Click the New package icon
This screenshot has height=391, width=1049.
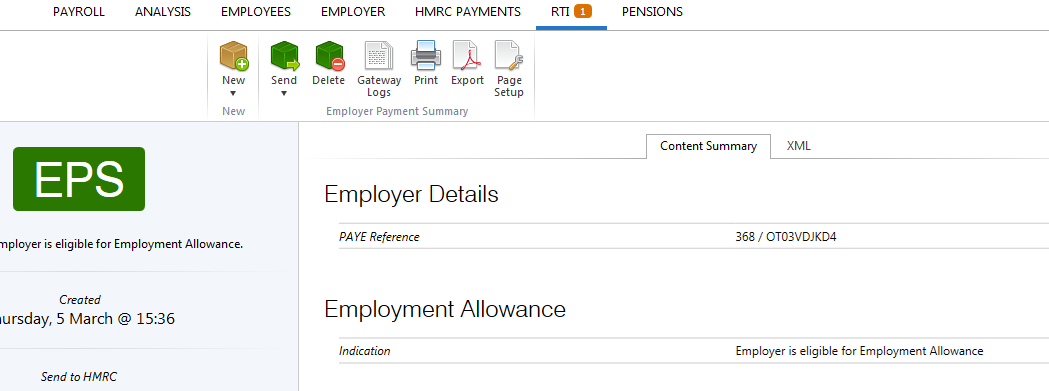[233, 56]
